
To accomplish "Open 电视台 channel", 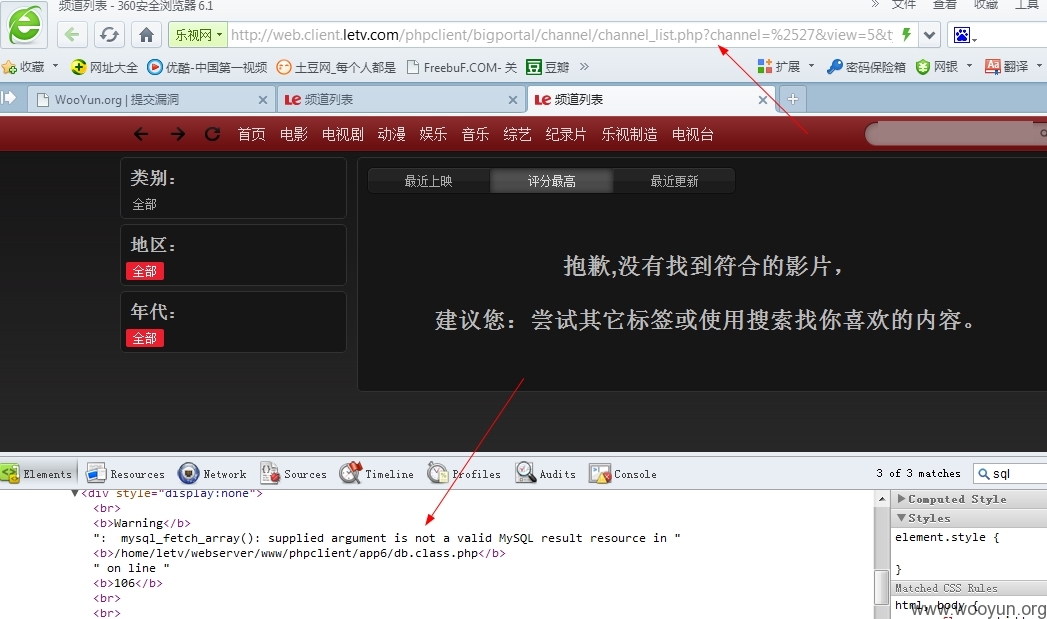I will tap(692, 134).
